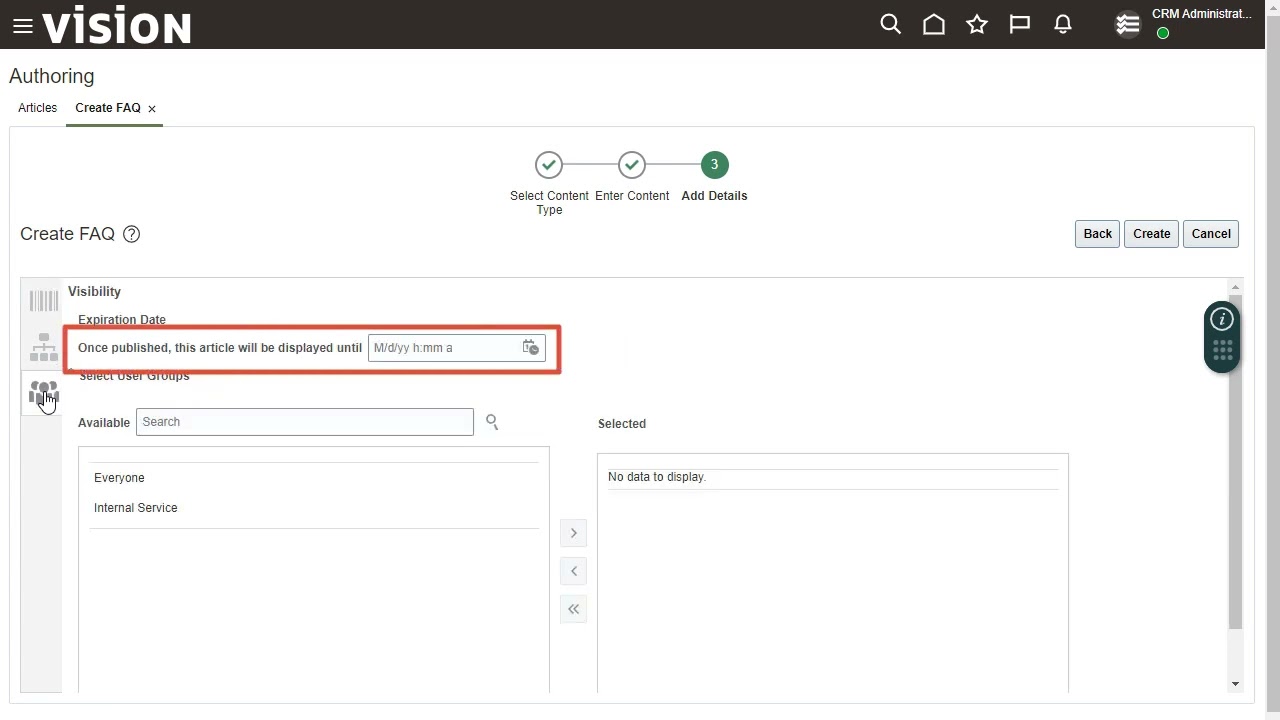
Task: Open the hamburger navigation menu
Action: click(22, 26)
